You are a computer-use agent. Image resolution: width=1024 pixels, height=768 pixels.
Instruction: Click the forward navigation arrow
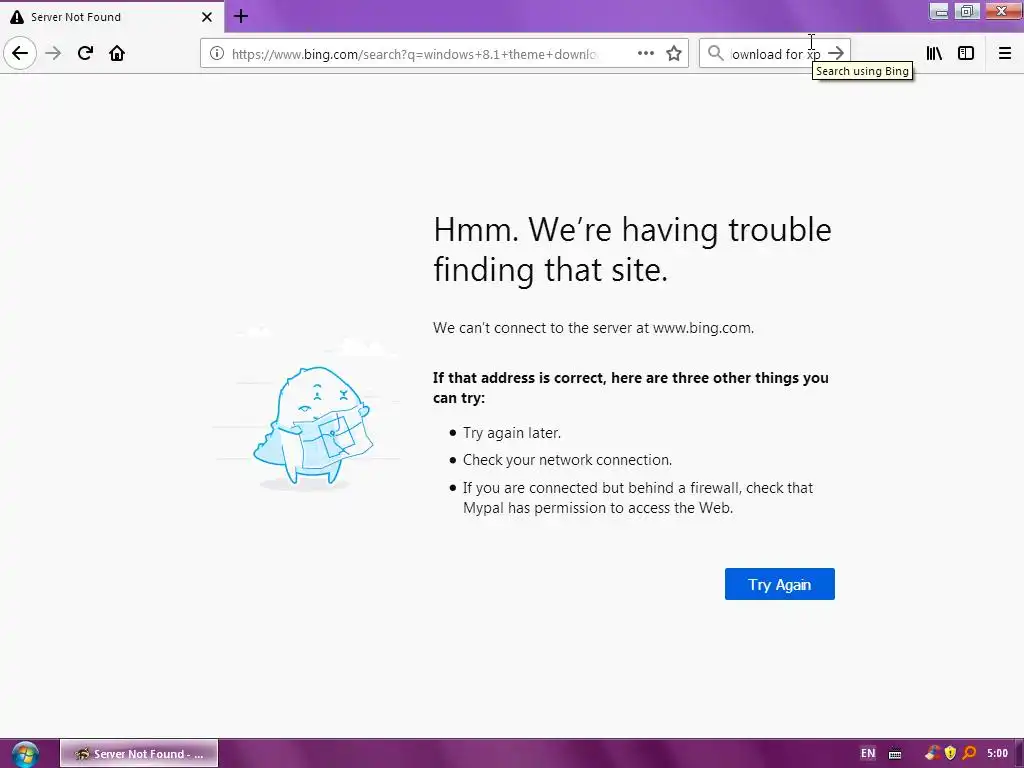[x=54, y=53]
